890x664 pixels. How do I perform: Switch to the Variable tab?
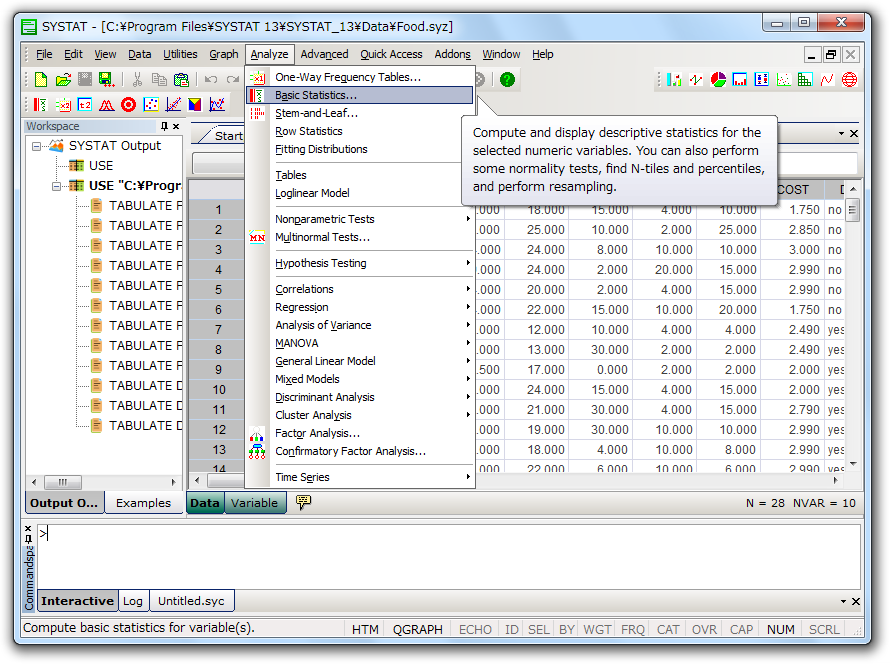[254, 503]
